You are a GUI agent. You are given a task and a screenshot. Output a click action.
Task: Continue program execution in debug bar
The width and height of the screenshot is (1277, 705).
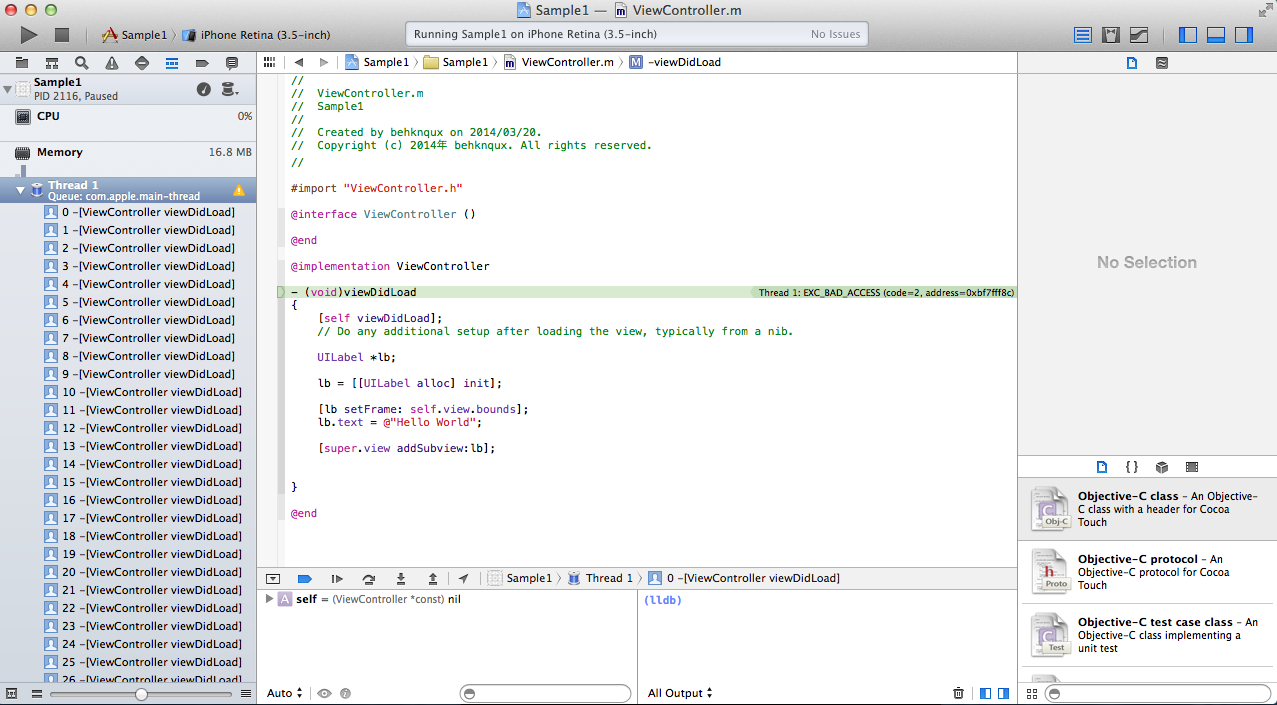[x=337, y=578]
